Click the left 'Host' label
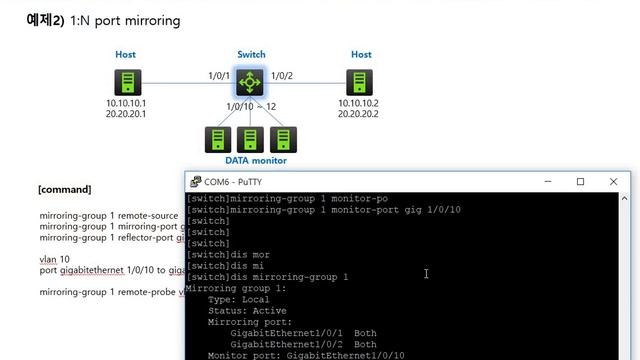This screenshot has width=640, height=360. click(125, 54)
